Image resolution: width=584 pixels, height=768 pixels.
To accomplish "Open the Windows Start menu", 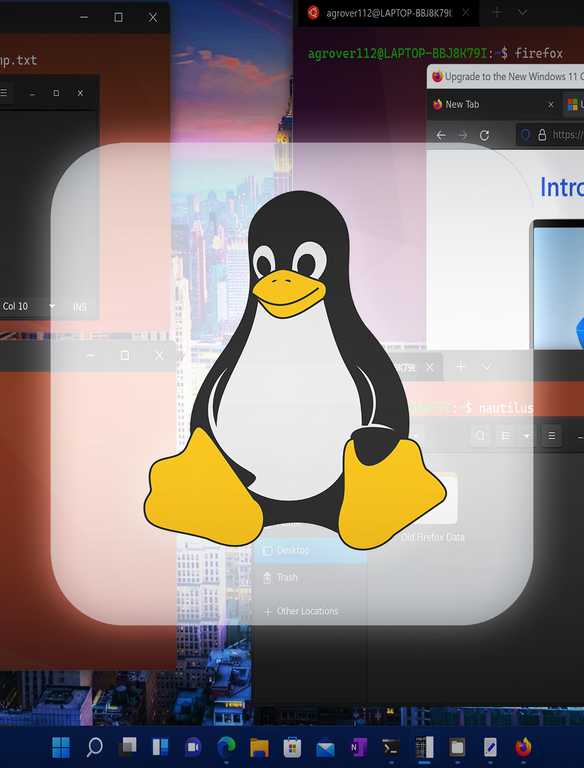I will pos(61,747).
